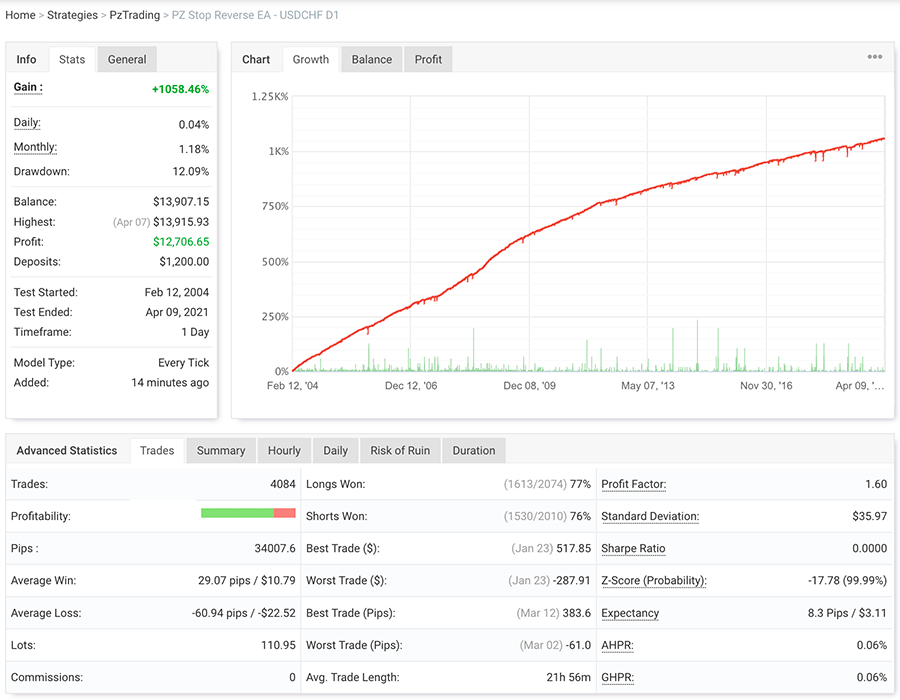Click the Deposits value $1,200.00

click(x=184, y=262)
